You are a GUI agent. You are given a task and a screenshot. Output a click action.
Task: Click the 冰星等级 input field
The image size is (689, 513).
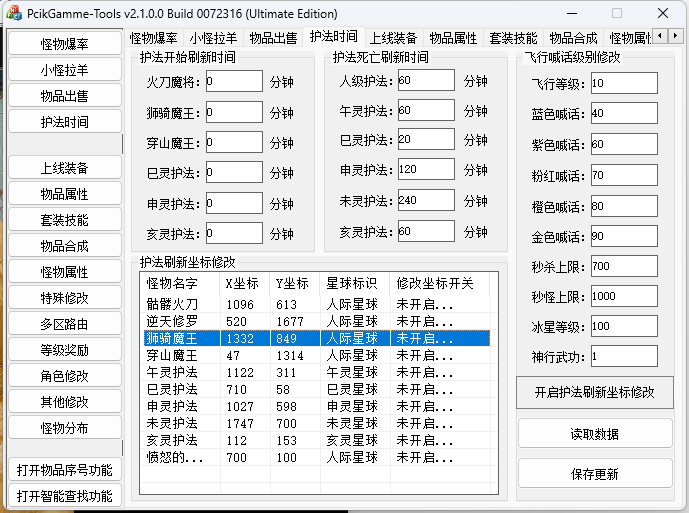coord(624,326)
